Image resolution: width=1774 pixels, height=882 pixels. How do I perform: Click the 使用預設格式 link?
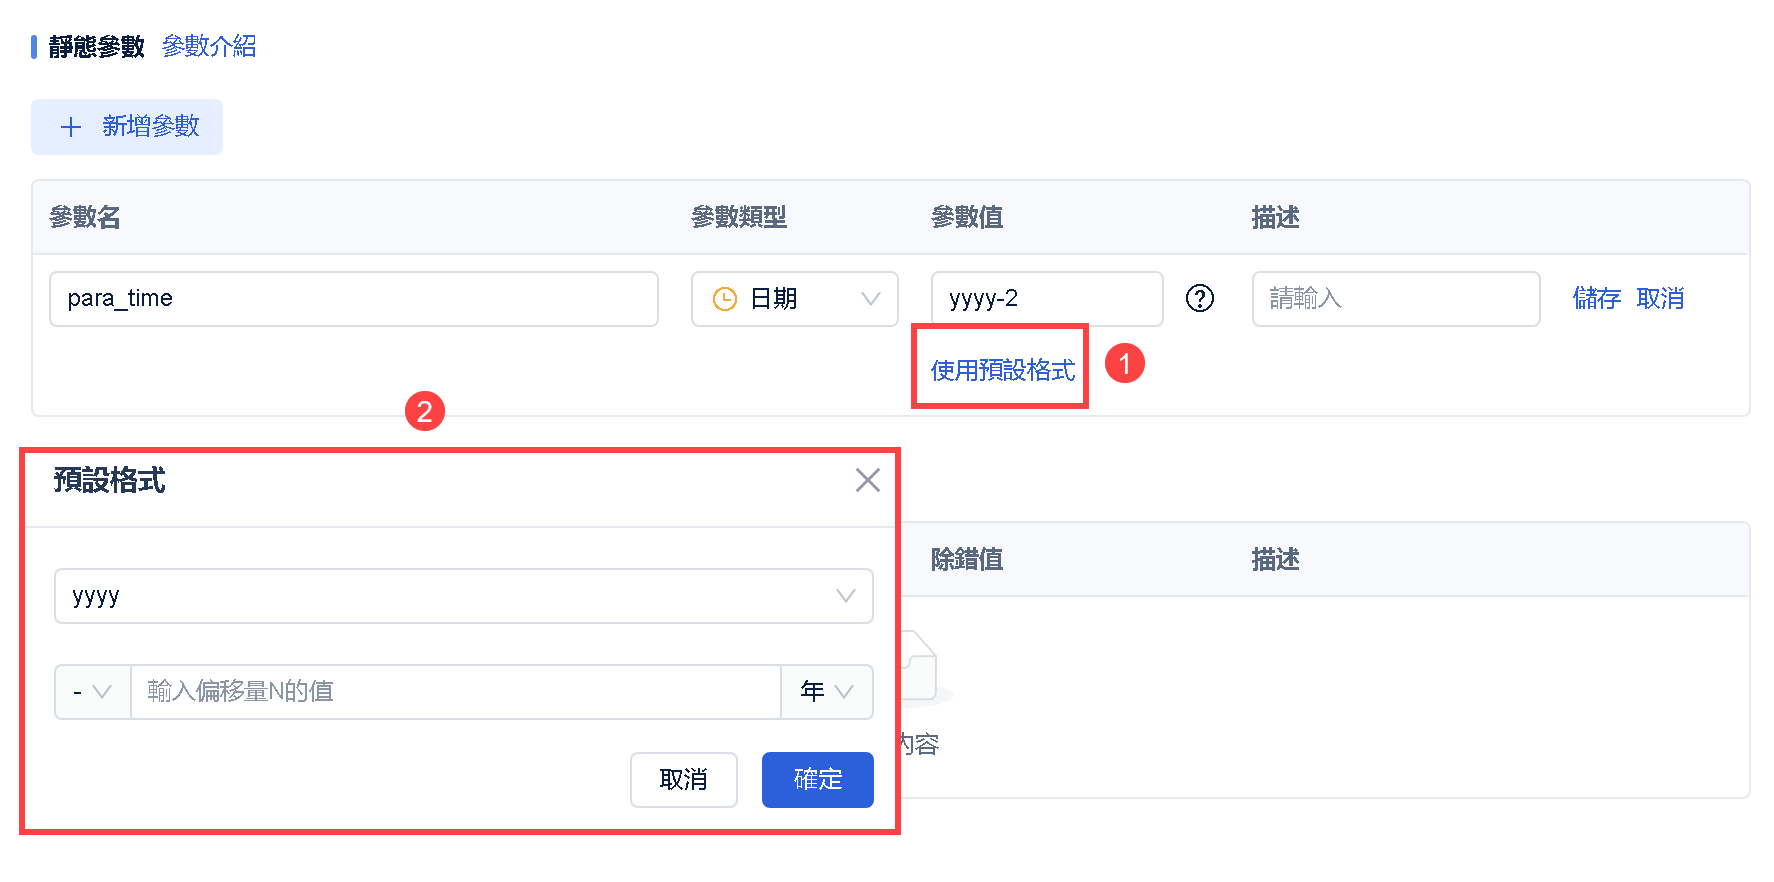click(1002, 370)
